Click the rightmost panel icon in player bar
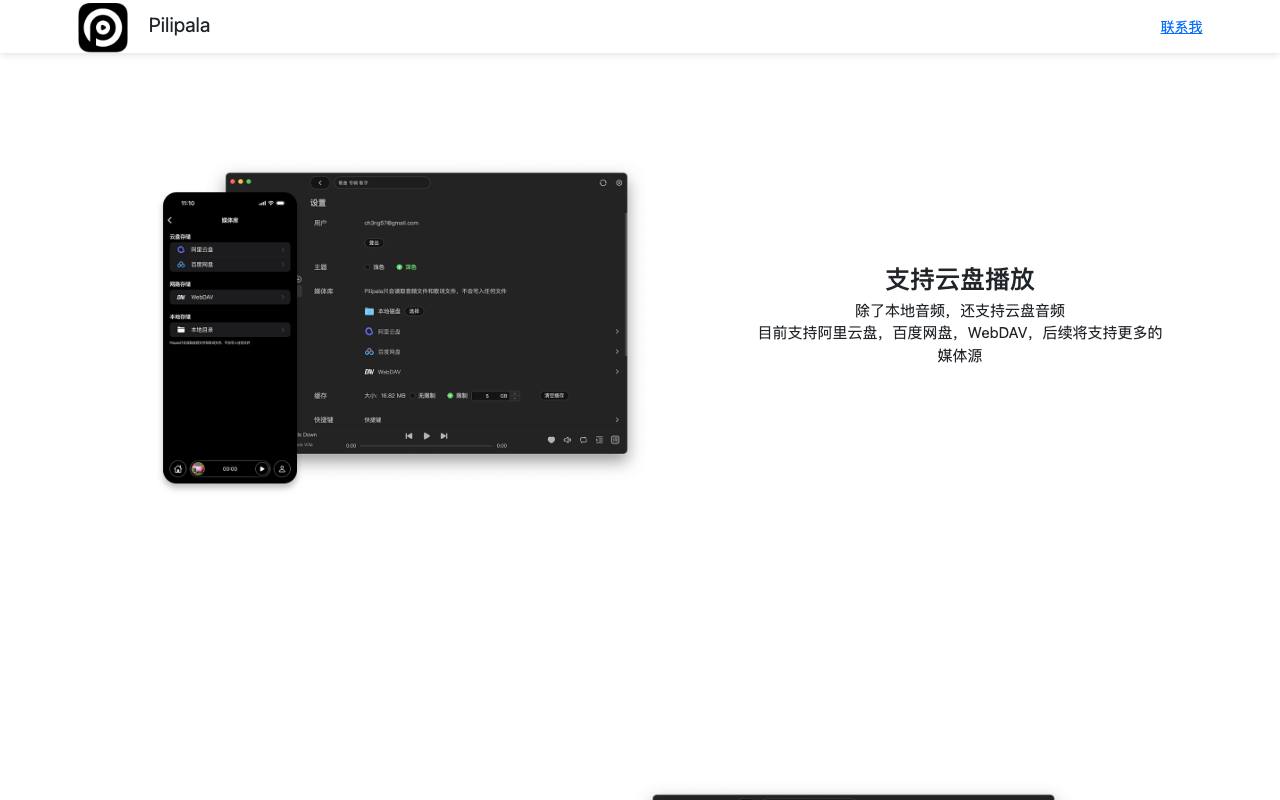The height and width of the screenshot is (800, 1280). click(615, 440)
